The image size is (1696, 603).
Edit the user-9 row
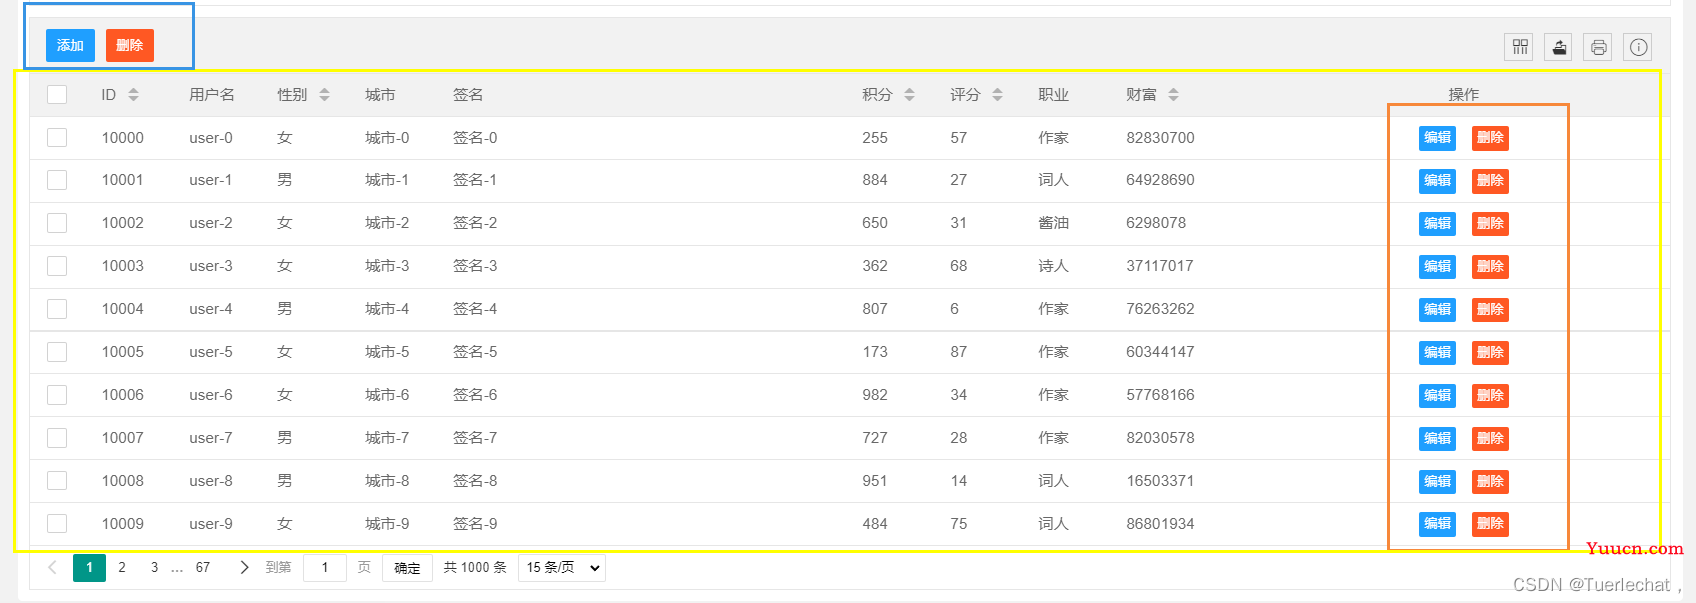pyautogui.click(x=1437, y=524)
